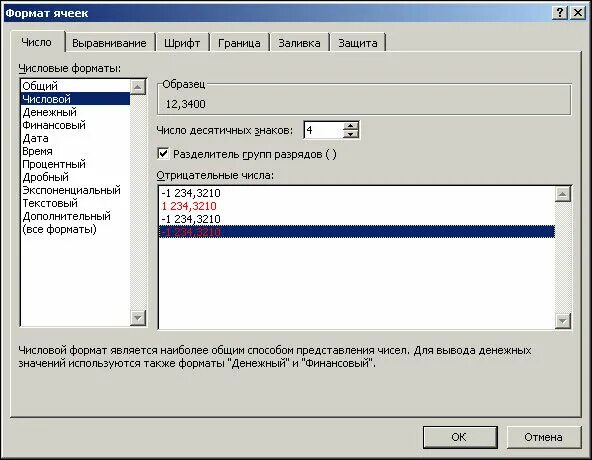Switch to the Граница tab
This screenshot has height=460, width=592.
click(x=239, y=43)
